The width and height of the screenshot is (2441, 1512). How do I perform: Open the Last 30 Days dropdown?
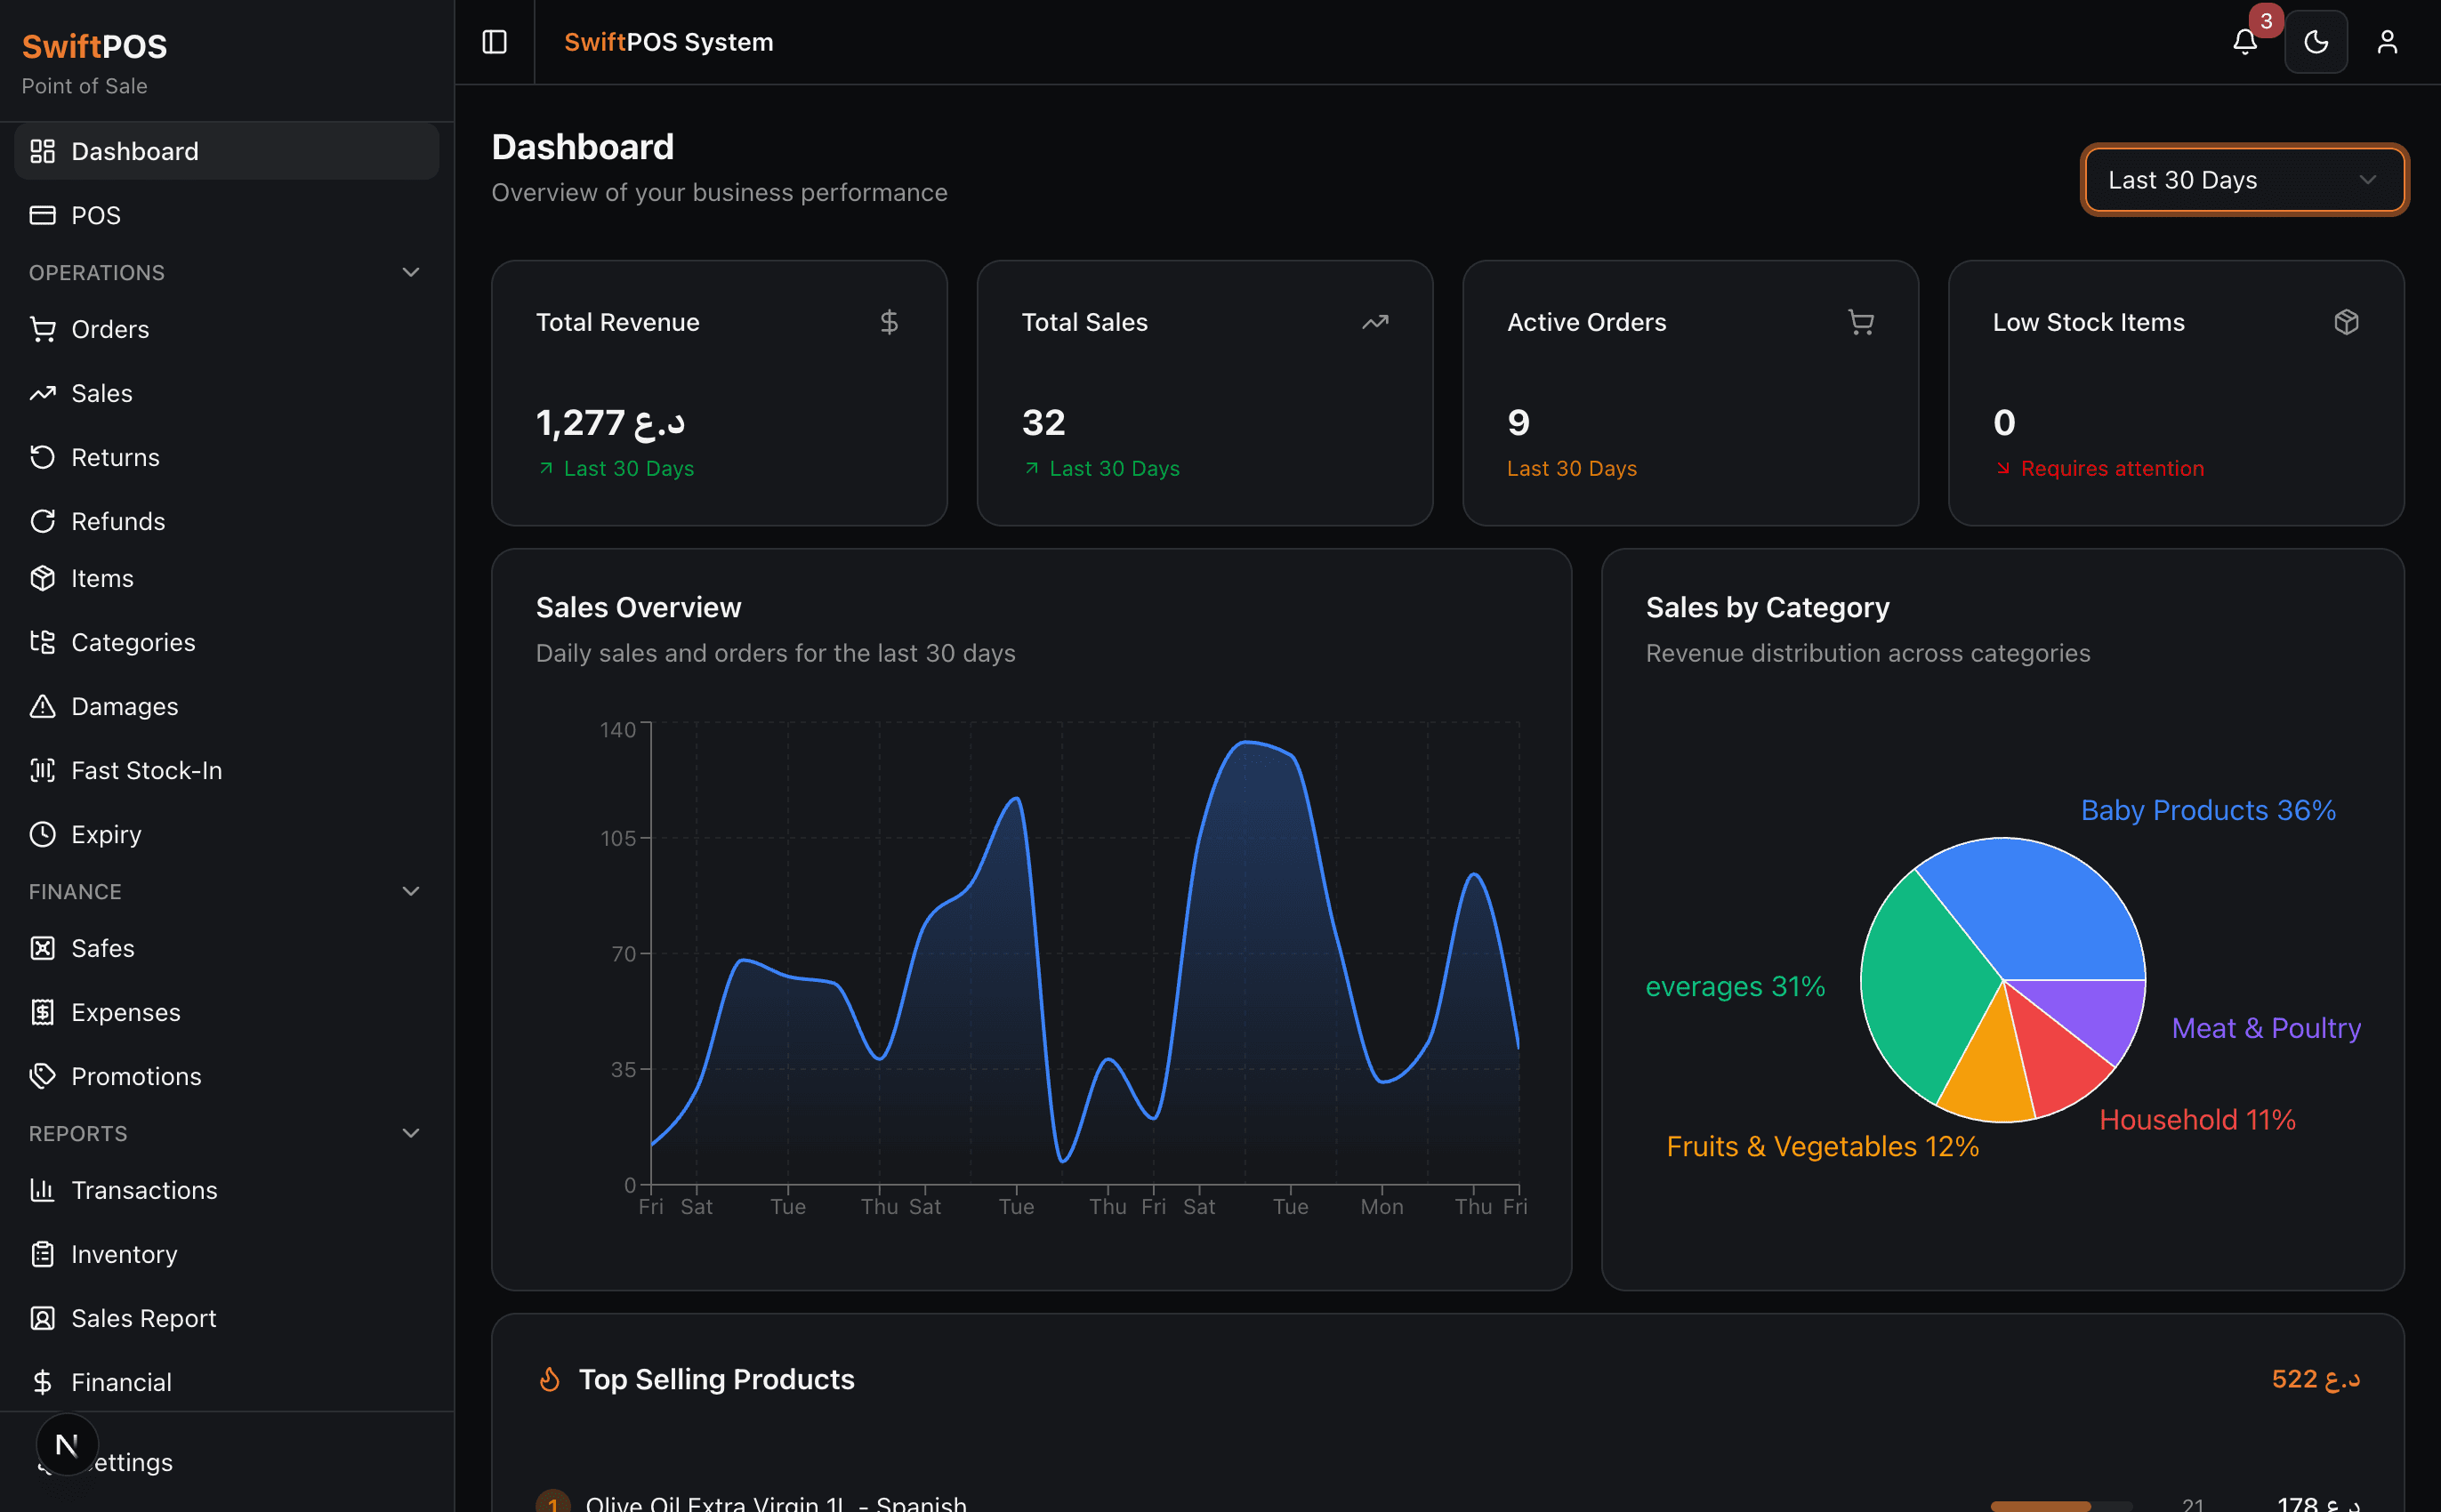2243,180
